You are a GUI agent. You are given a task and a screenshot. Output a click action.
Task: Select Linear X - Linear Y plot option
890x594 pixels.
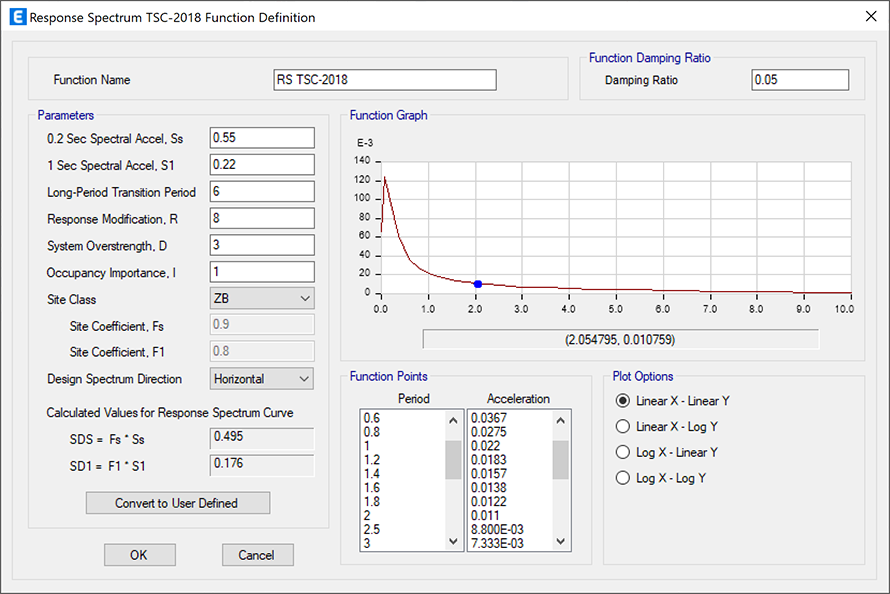point(623,401)
